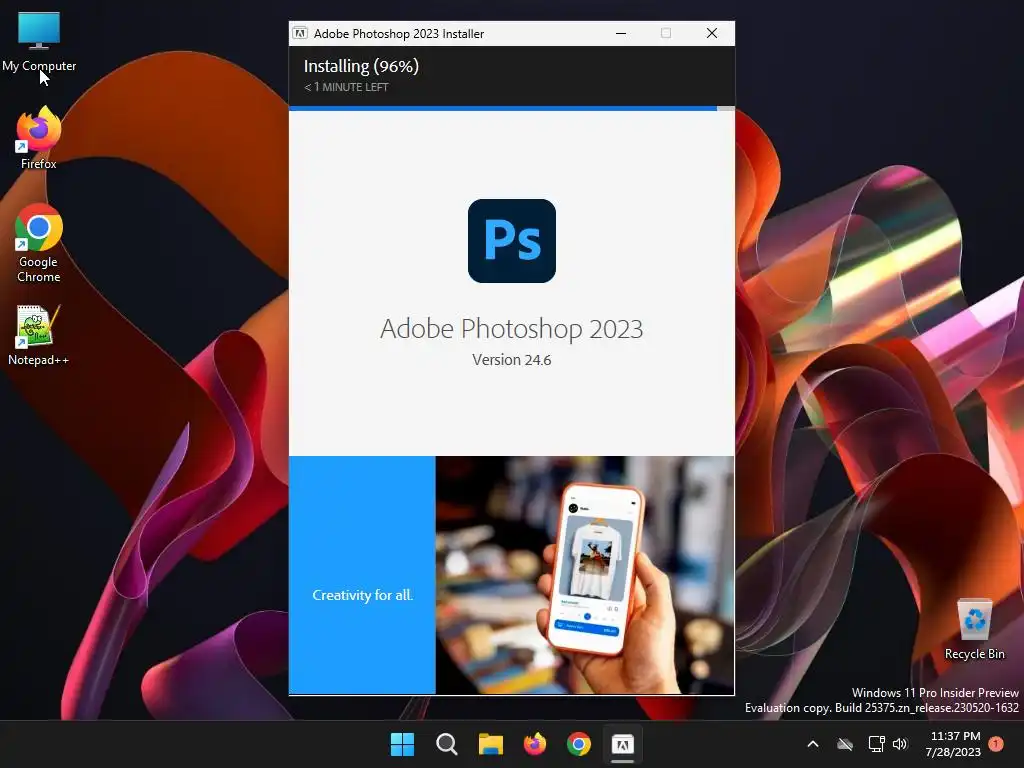Minimize the Photoshop installer window
1024x768 pixels.
pyautogui.click(x=621, y=33)
